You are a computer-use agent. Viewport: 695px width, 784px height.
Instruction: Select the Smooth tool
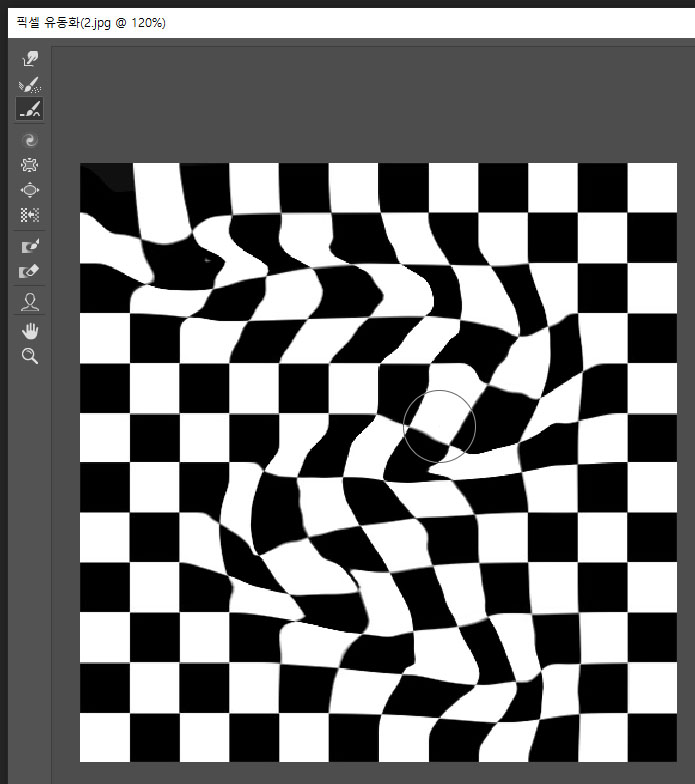(x=30, y=110)
